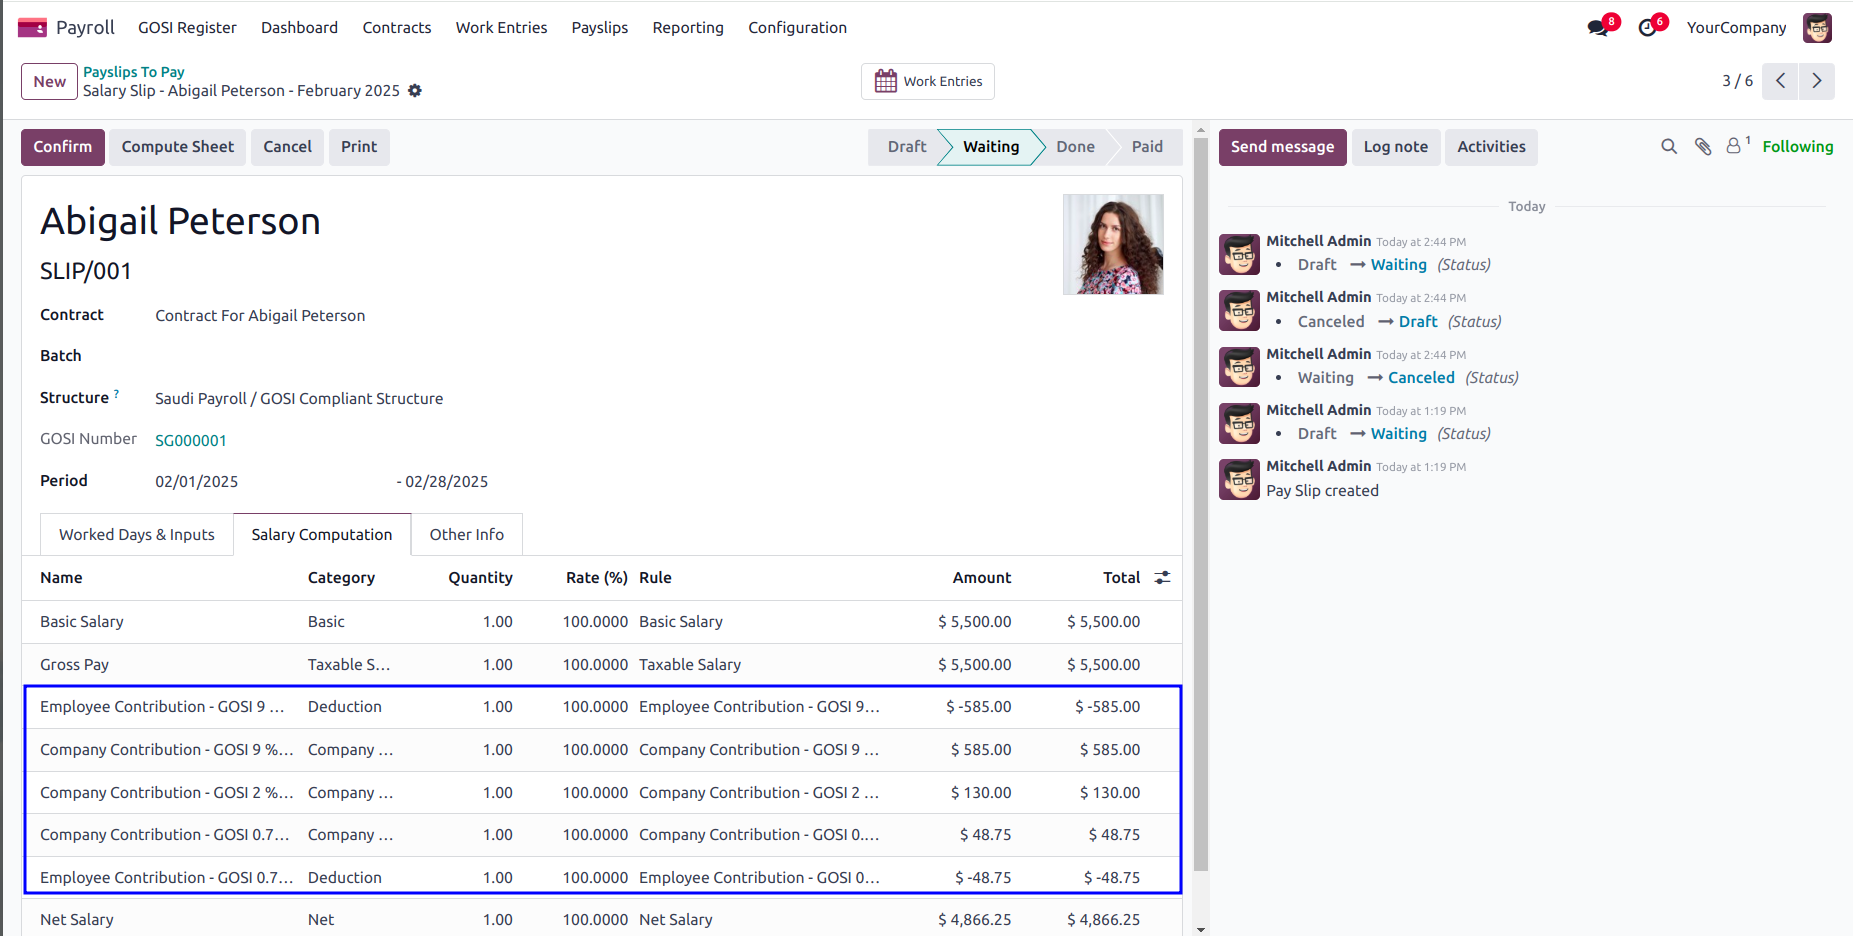
Task: Click Mitchell Admin avatar on Pay Slip created message
Action: coord(1239,480)
